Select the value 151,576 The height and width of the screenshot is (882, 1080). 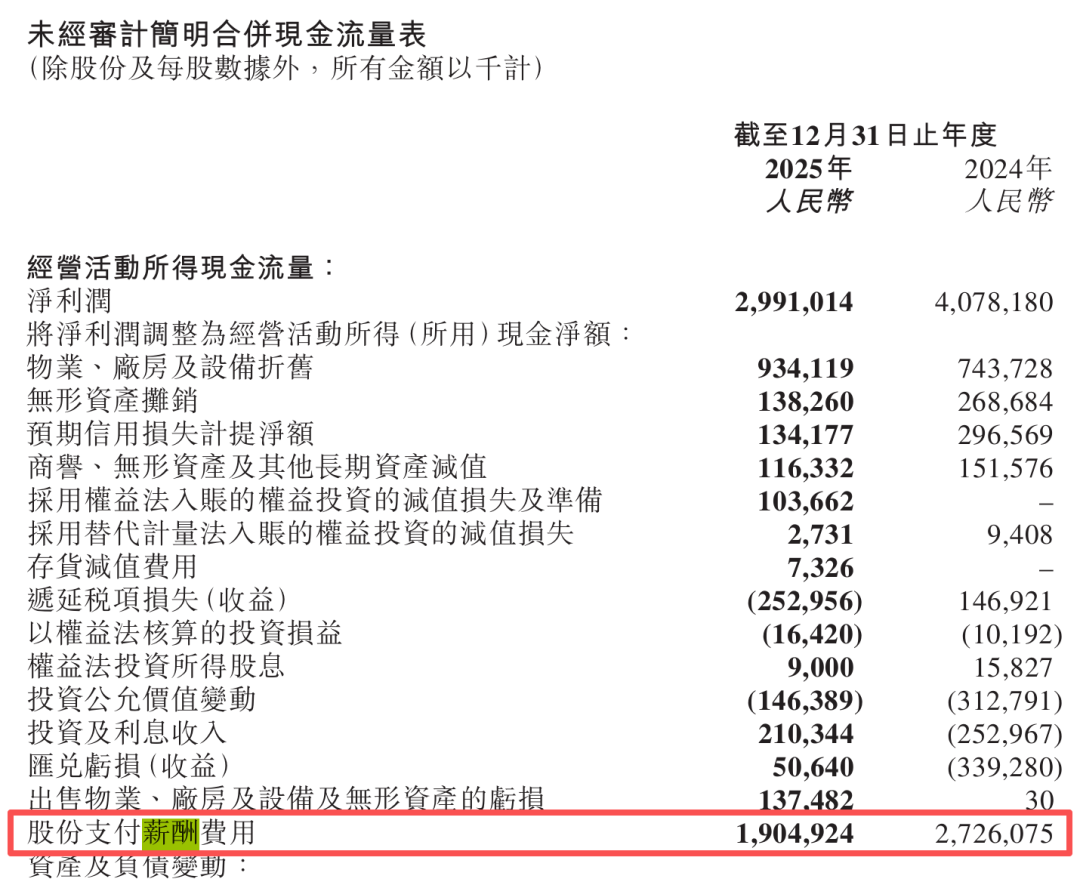coord(1006,468)
